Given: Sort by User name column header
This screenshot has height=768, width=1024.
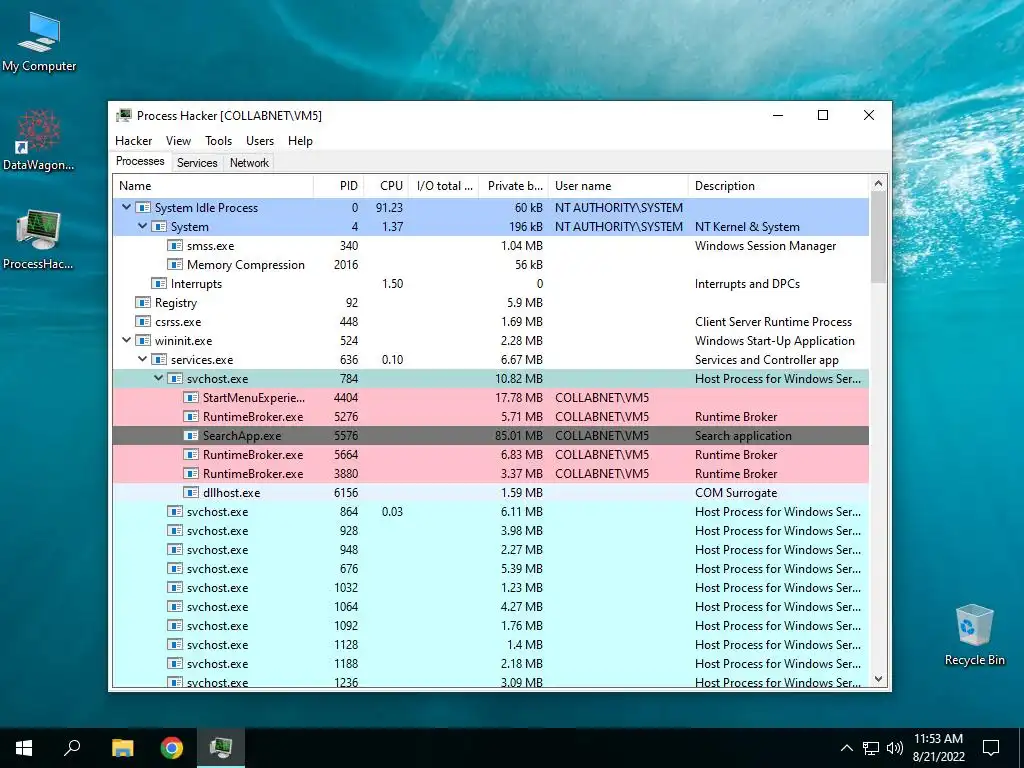Looking at the screenshot, I should 618,185.
